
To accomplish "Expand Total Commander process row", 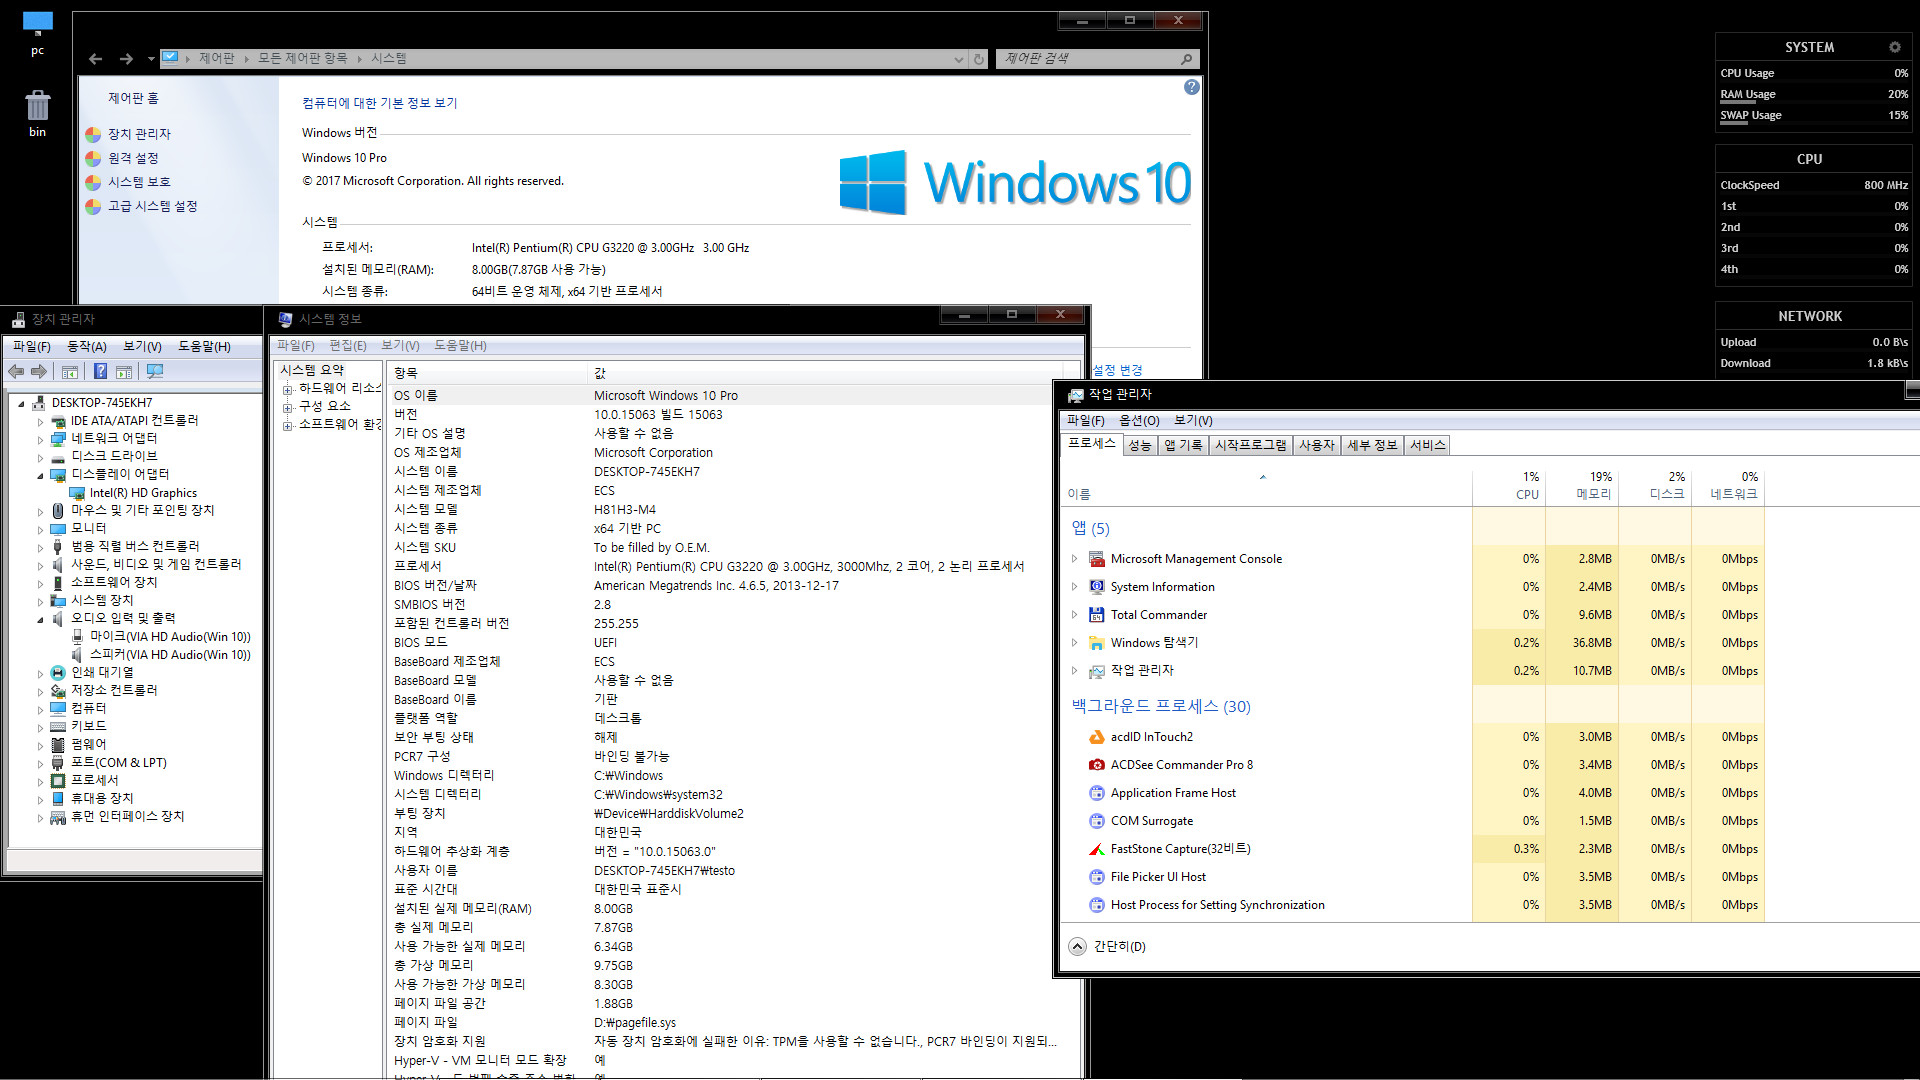I will 1075,615.
